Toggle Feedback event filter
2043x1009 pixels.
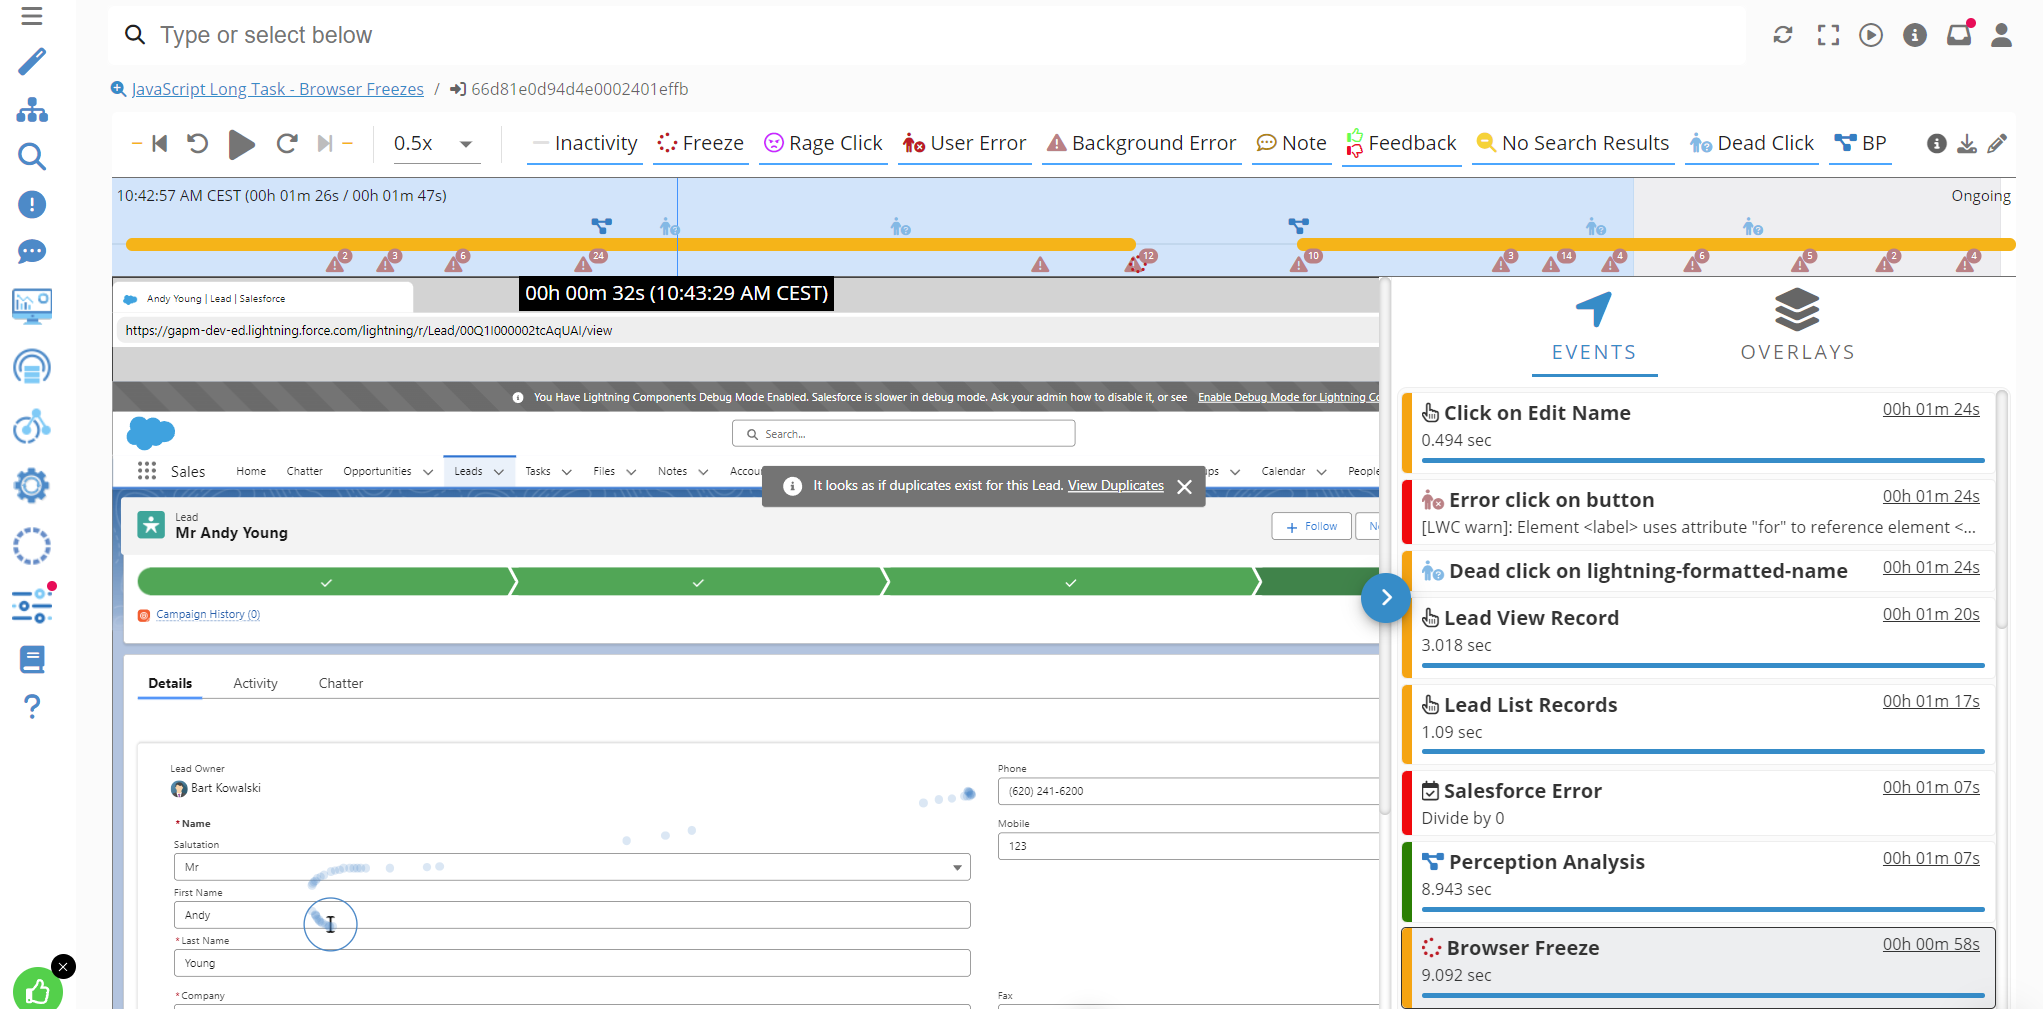click(1401, 144)
